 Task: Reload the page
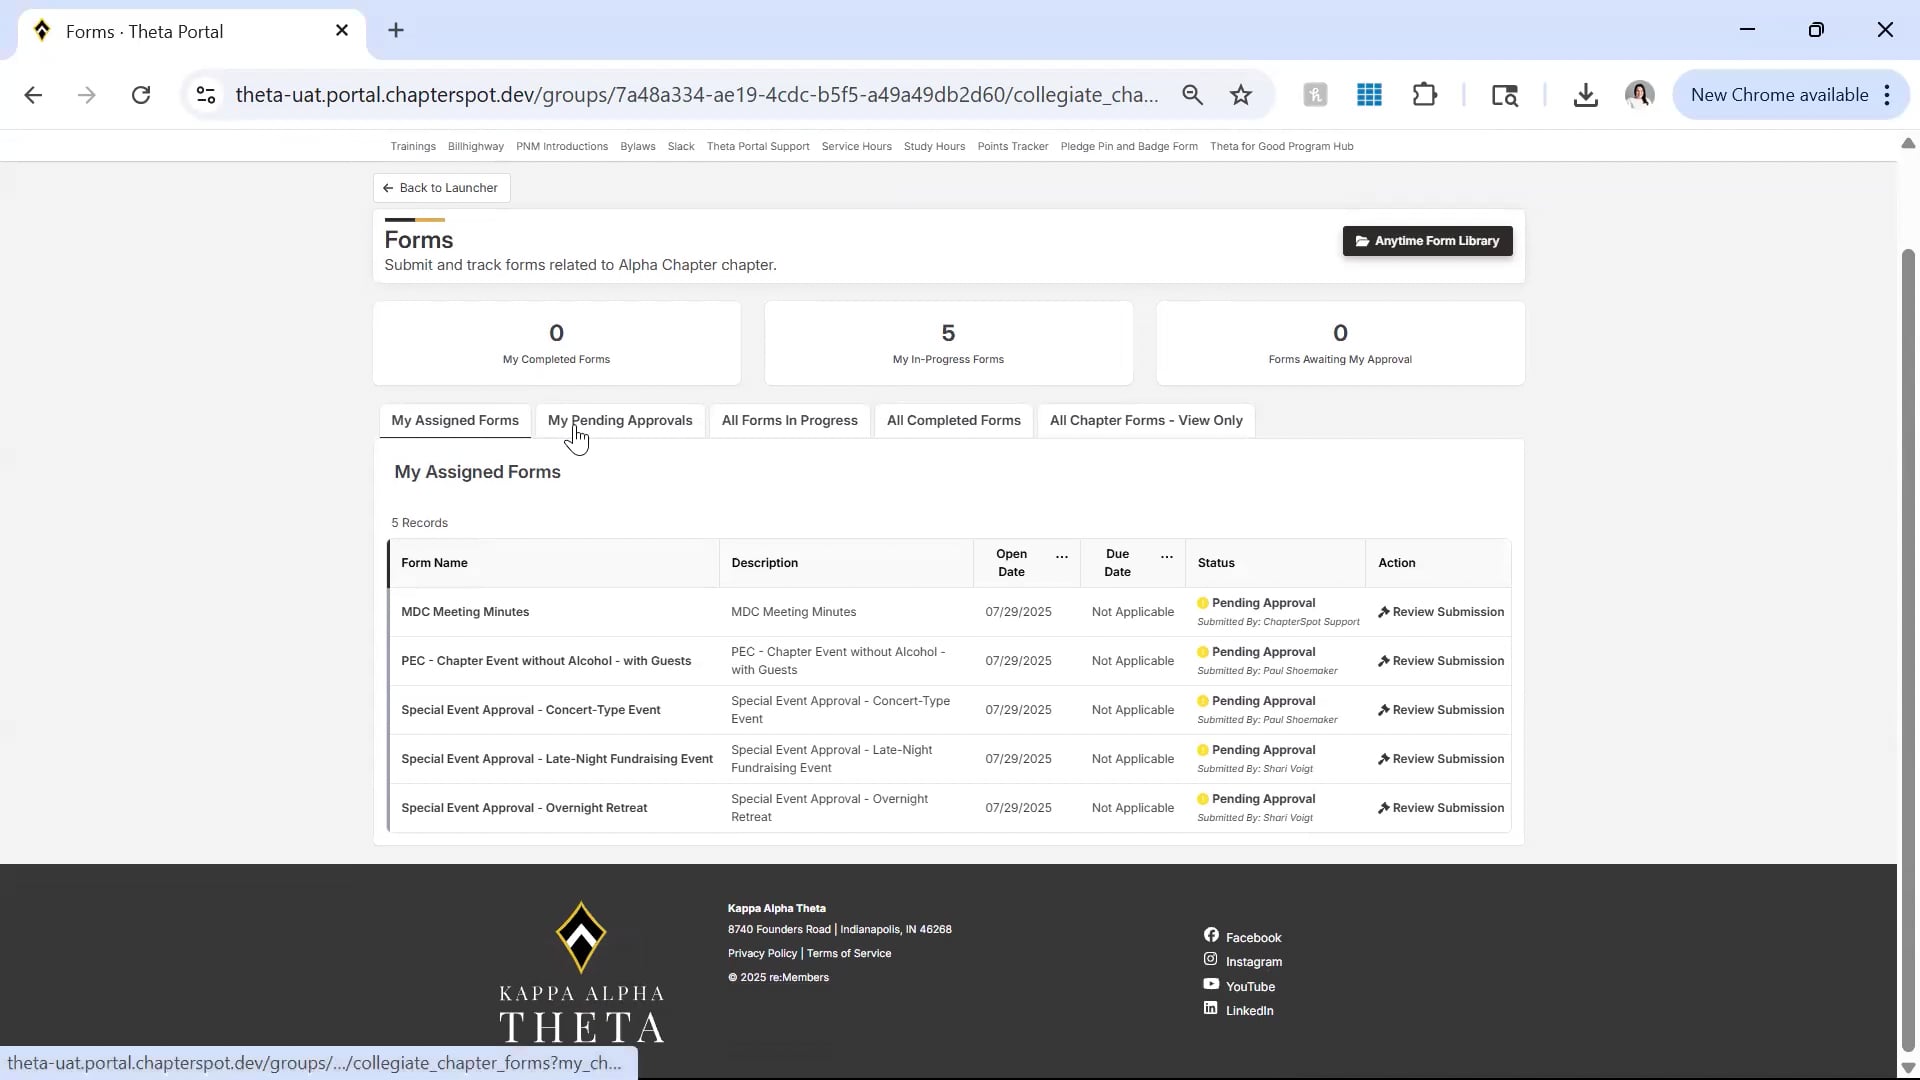pos(141,95)
